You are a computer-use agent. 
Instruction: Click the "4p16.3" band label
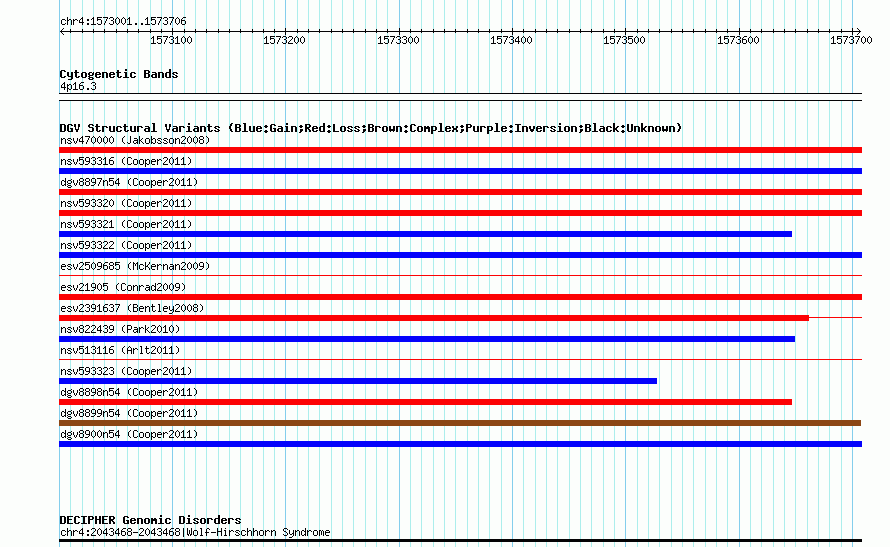coord(78,86)
